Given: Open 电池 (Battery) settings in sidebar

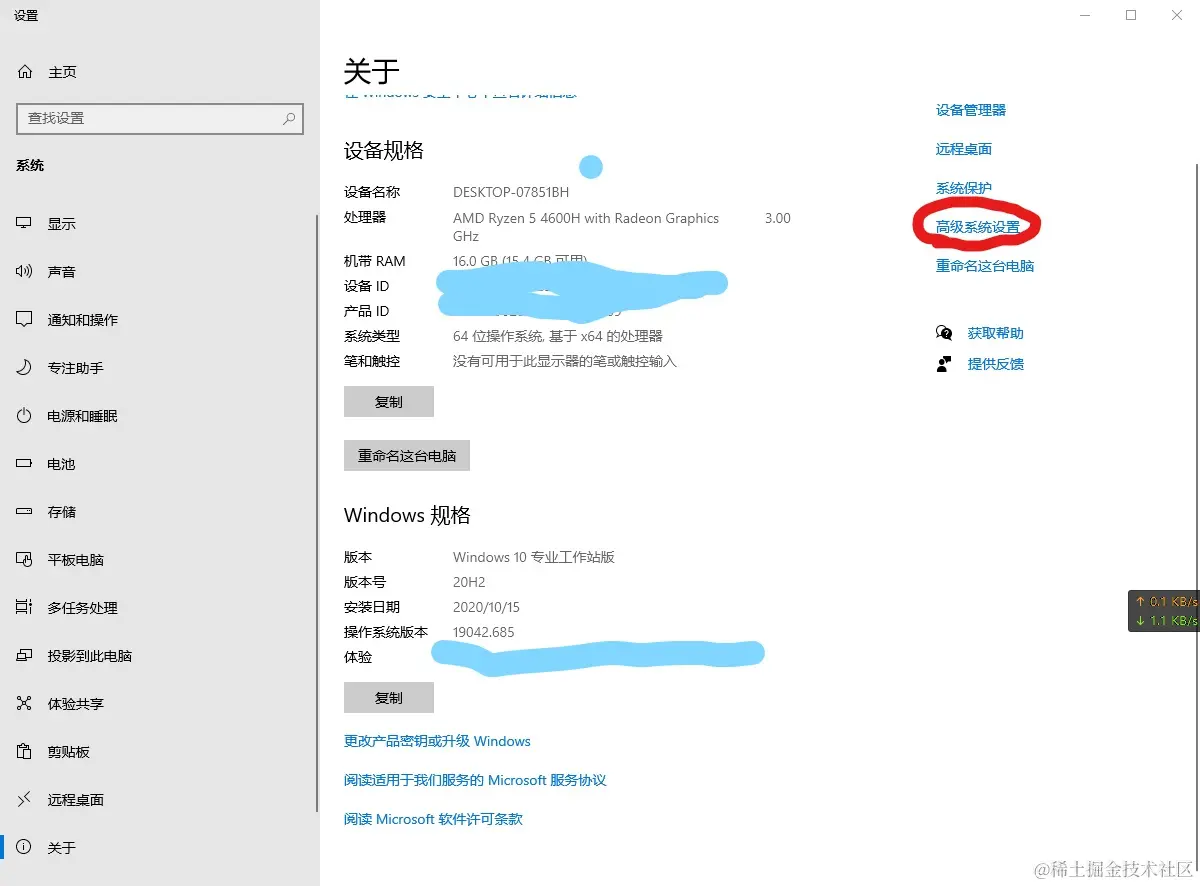Looking at the screenshot, I should click(60, 463).
